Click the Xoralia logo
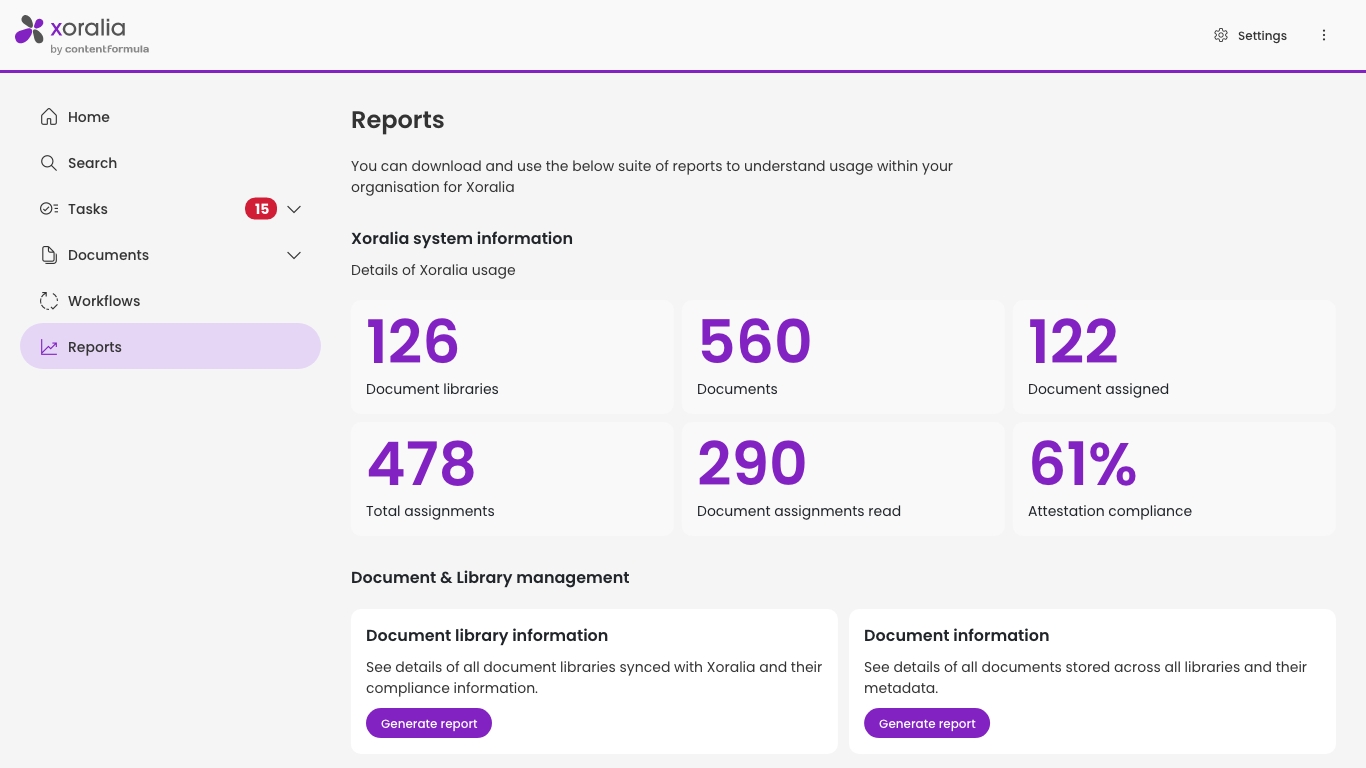The image size is (1366, 768). (82, 34)
